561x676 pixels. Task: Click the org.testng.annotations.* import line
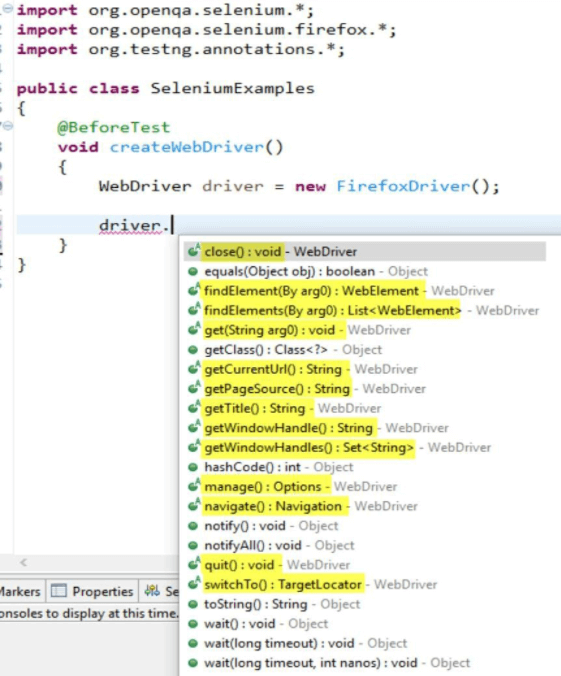tap(181, 49)
